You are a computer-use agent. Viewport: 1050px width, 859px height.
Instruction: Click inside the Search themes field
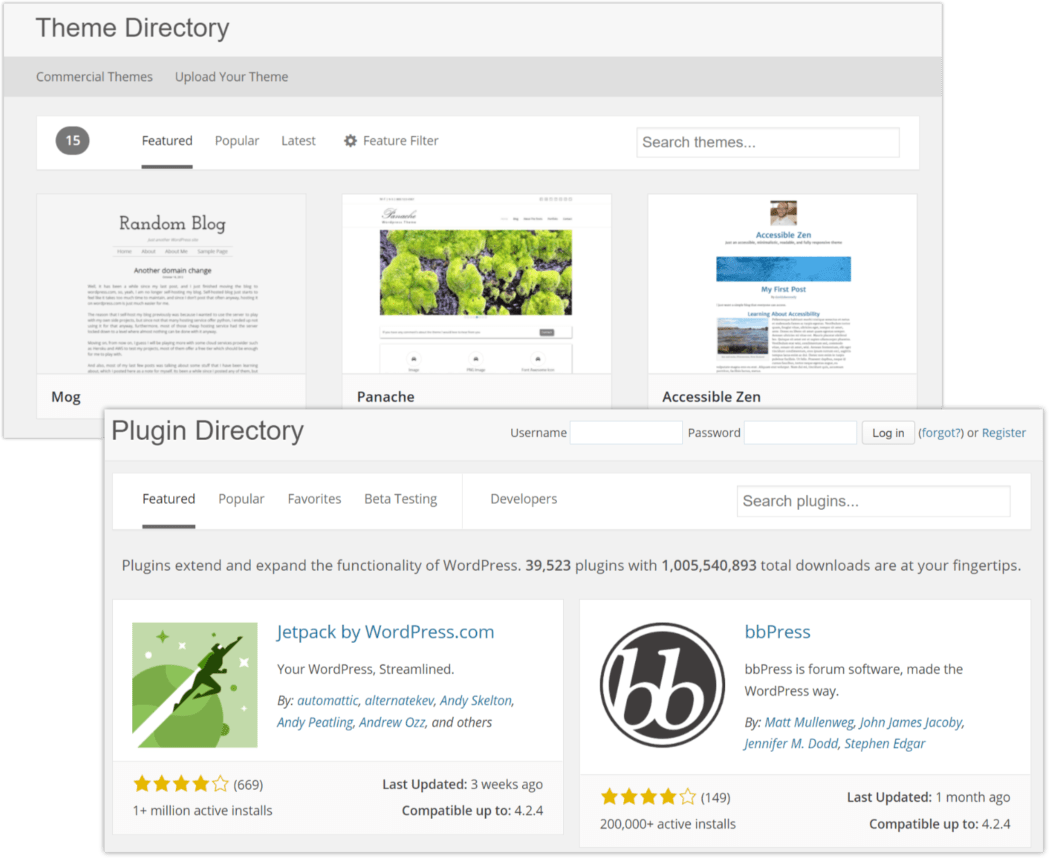pos(767,142)
